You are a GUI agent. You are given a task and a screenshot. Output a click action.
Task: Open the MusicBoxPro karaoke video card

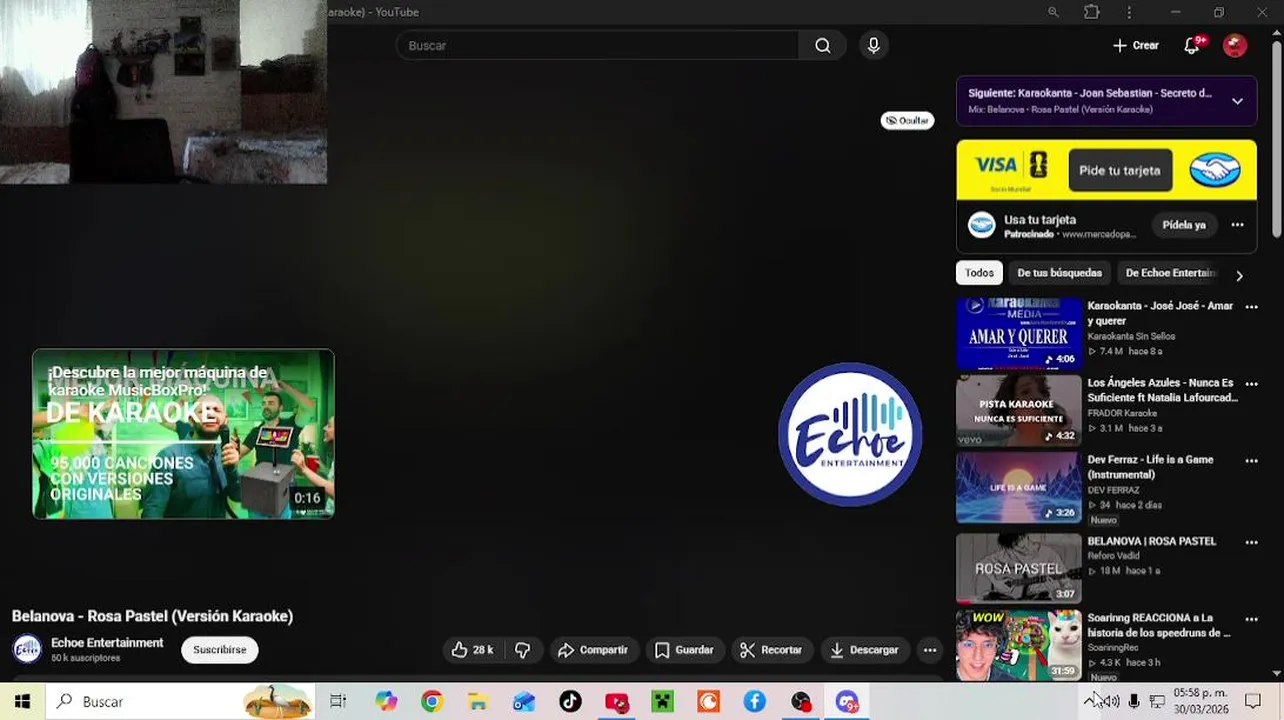click(x=183, y=434)
